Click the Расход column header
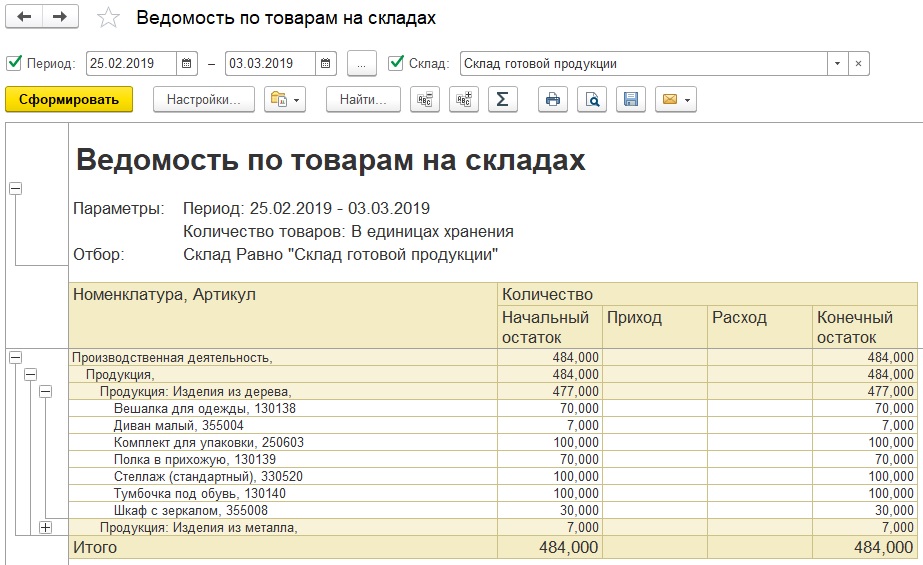 point(760,327)
